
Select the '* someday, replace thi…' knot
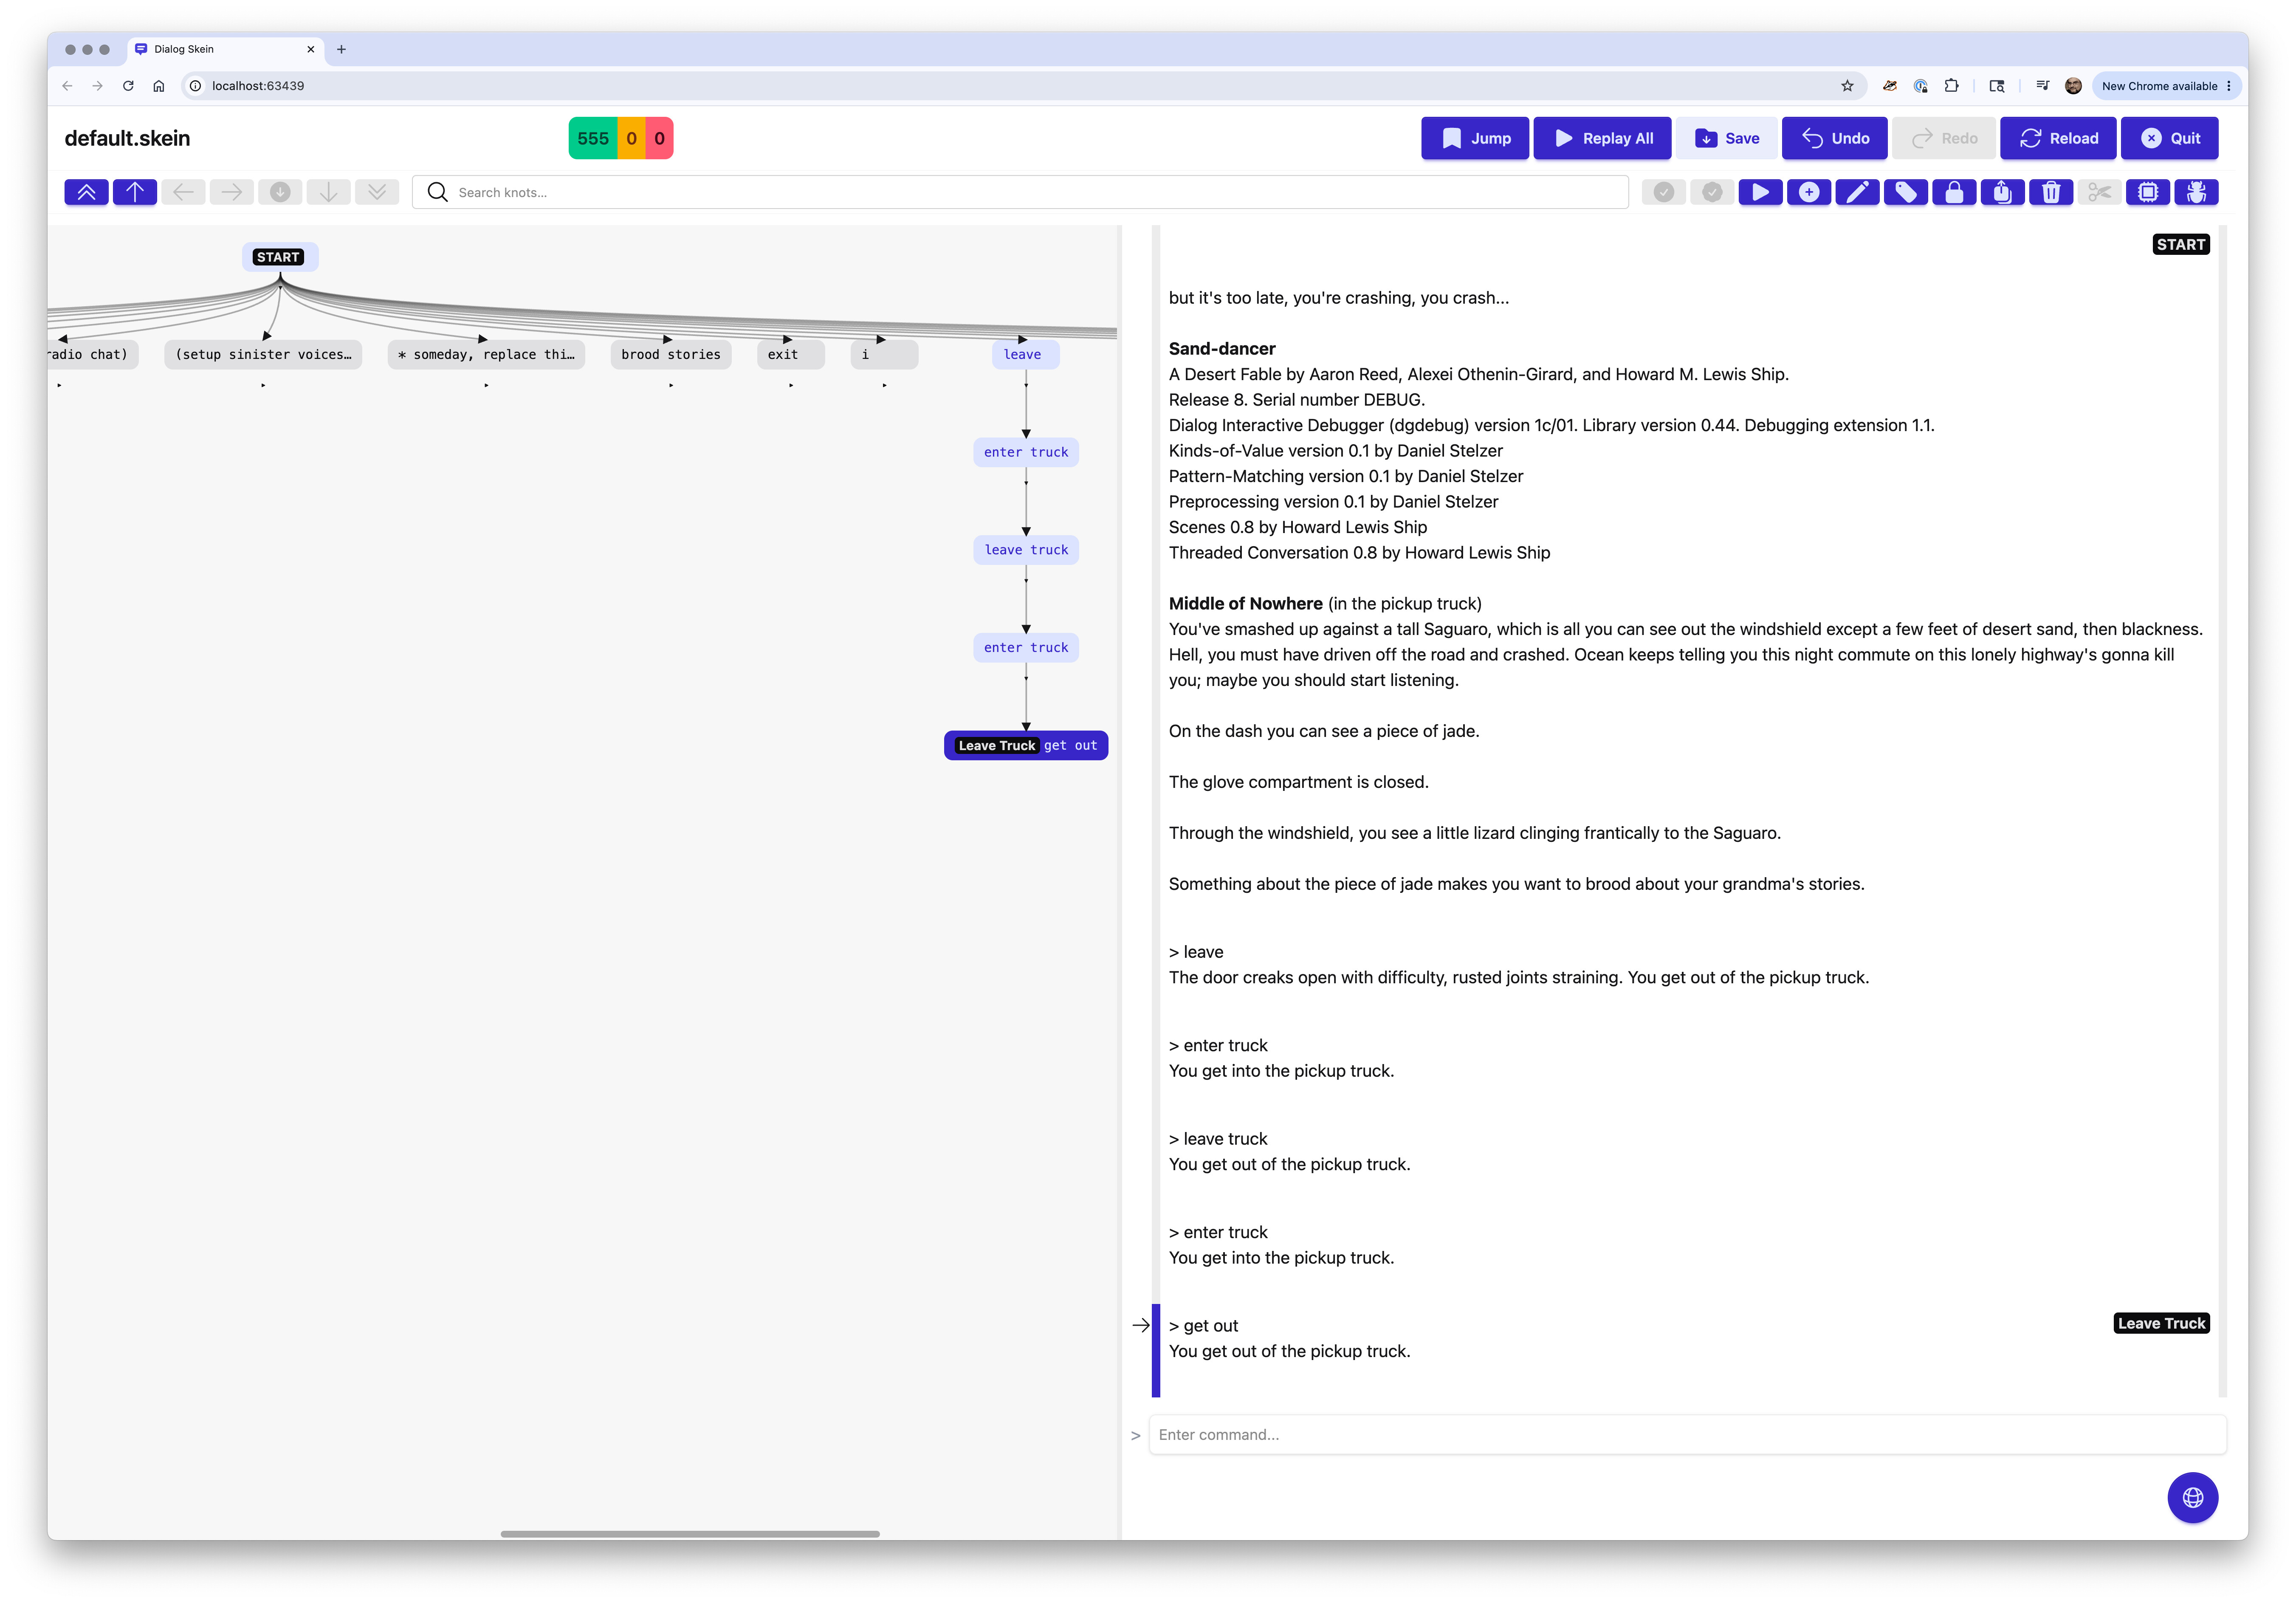[x=486, y=355]
